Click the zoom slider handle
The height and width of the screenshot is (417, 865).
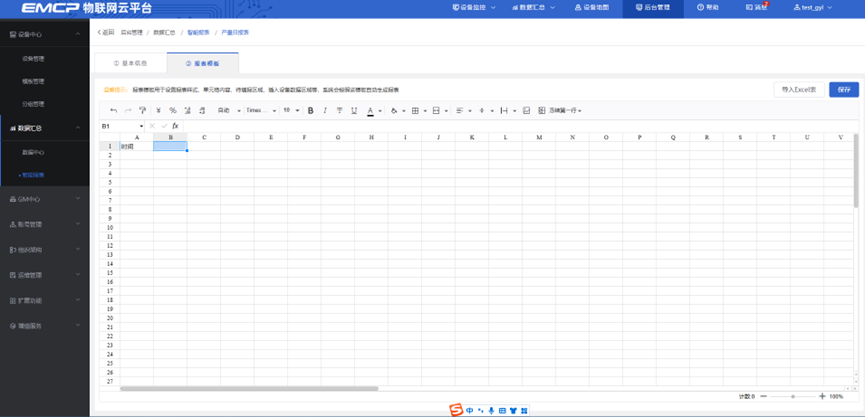click(793, 396)
